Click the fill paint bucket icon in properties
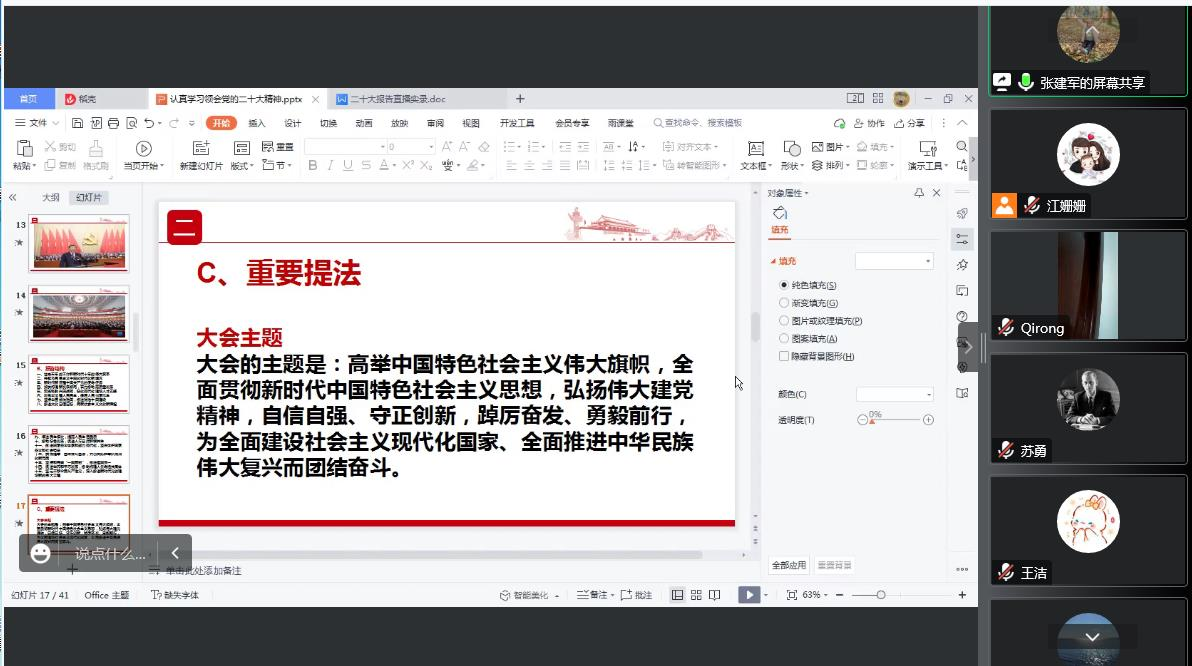 (x=780, y=213)
